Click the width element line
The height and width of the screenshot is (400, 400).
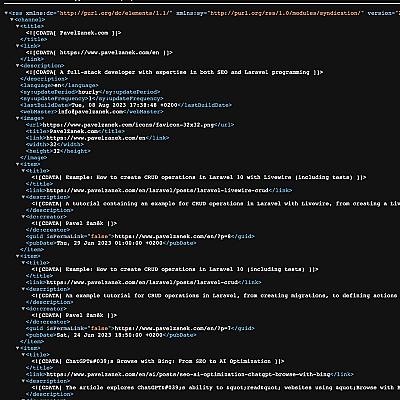click(x=55, y=144)
